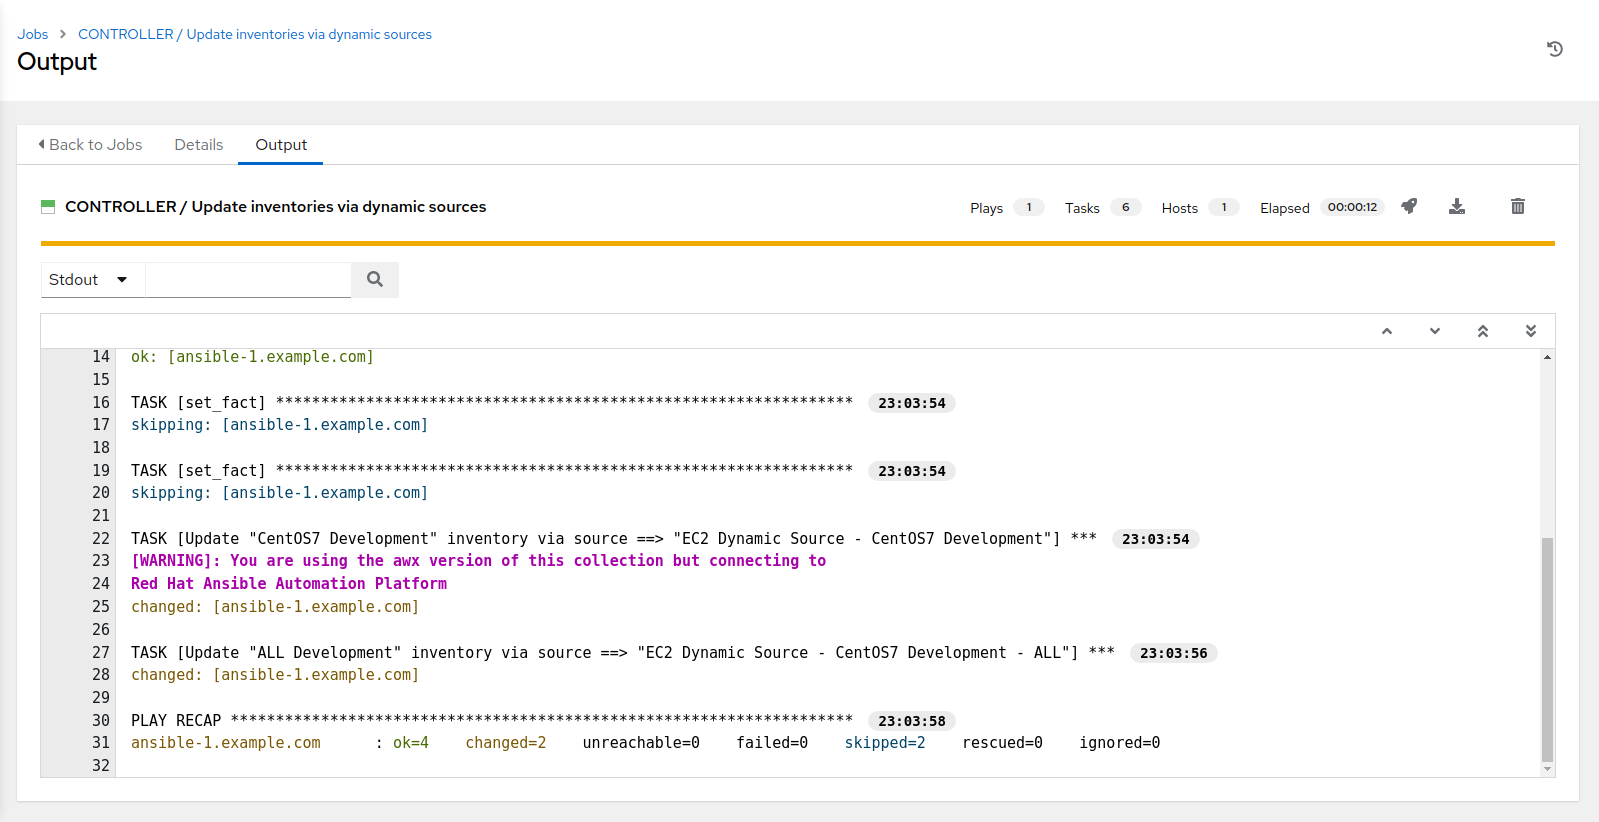Image resolution: width=1599 pixels, height=822 pixels.
Task: Go Back to Jobs
Action: [90, 145]
